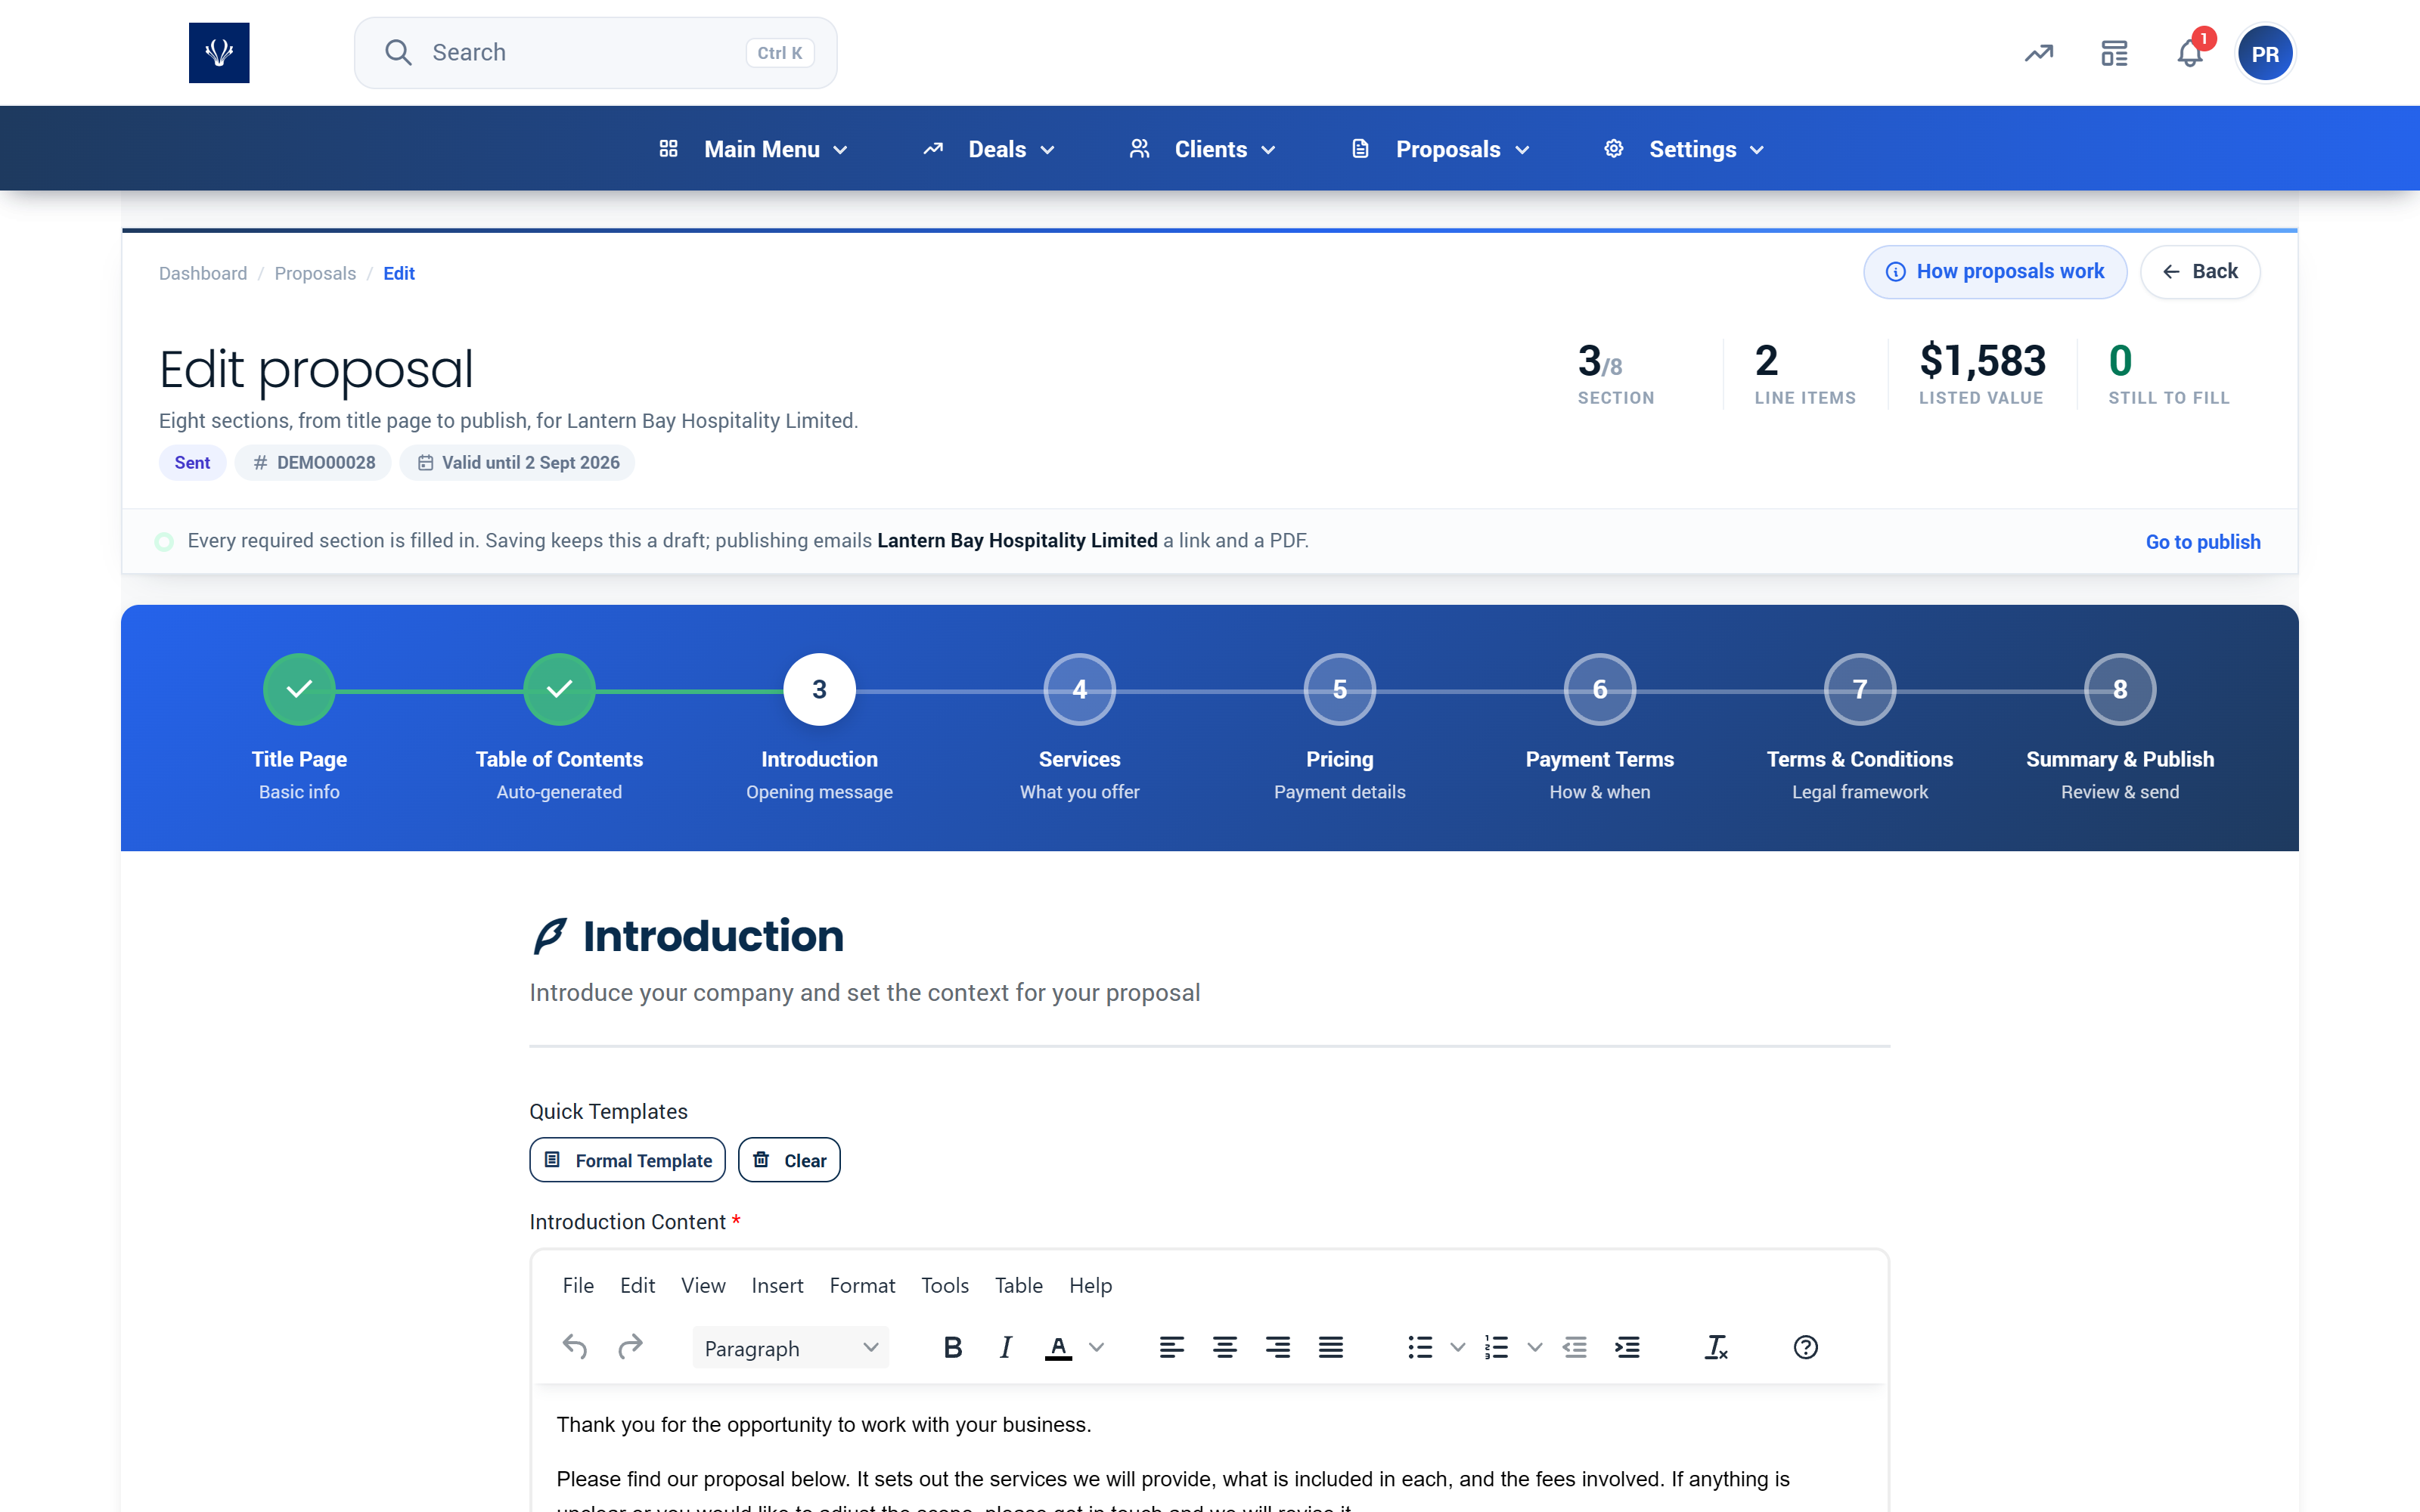Open the Paragraph block format dropdown

790,1348
